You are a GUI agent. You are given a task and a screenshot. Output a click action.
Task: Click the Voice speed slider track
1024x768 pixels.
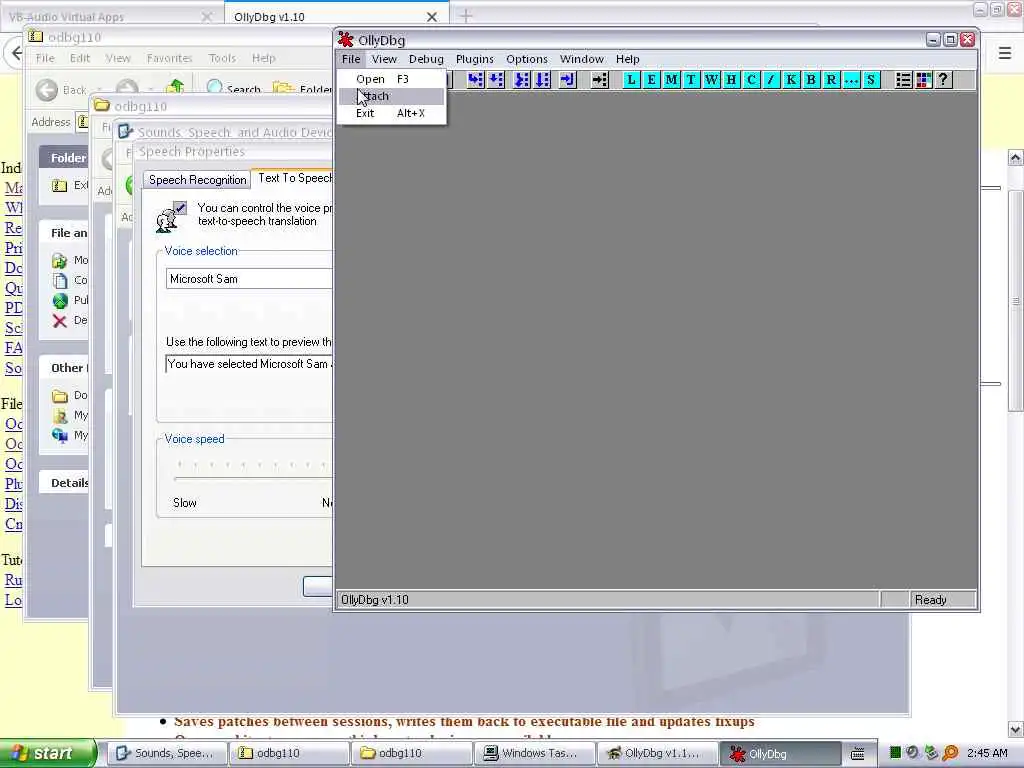pyautogui.click(x=252, y=479)
